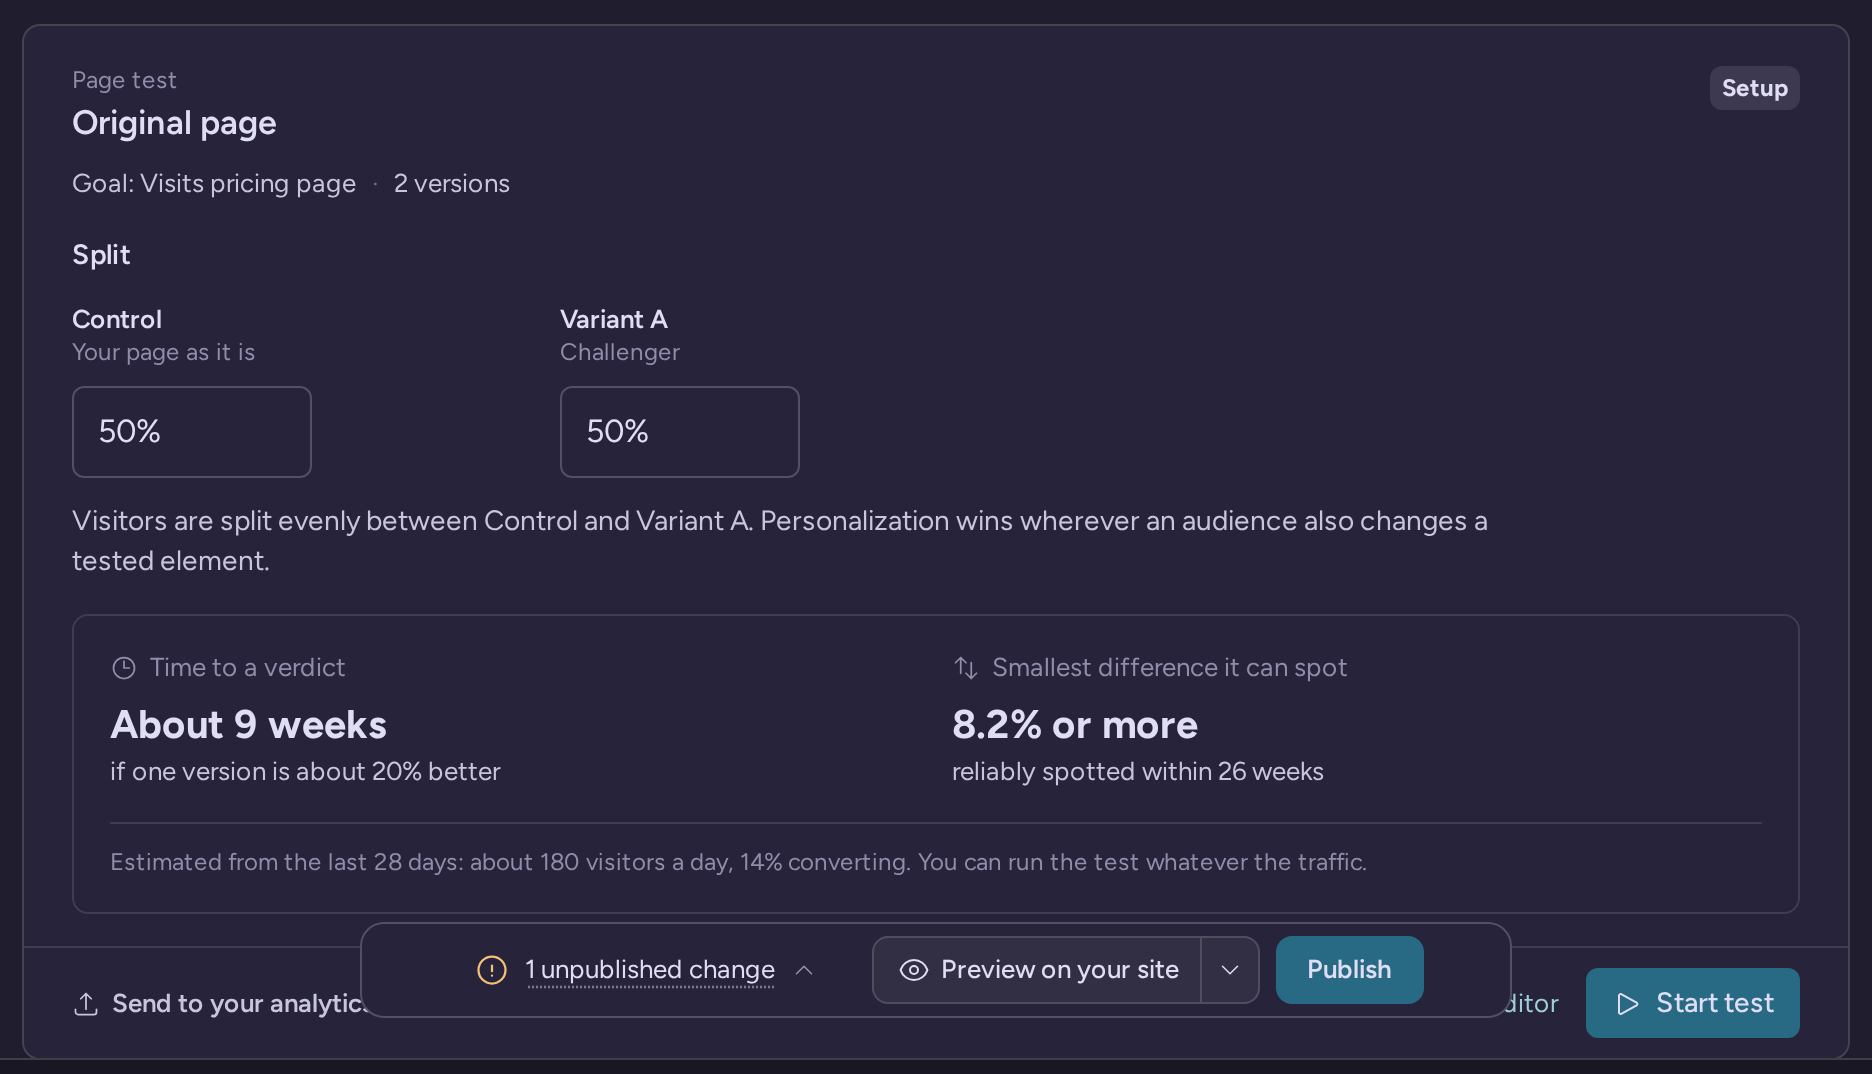Viewport: 1872px width, 1074px height.
Task: Click 'reliably spotted within 26 weeks' text
Action: 1138,772
